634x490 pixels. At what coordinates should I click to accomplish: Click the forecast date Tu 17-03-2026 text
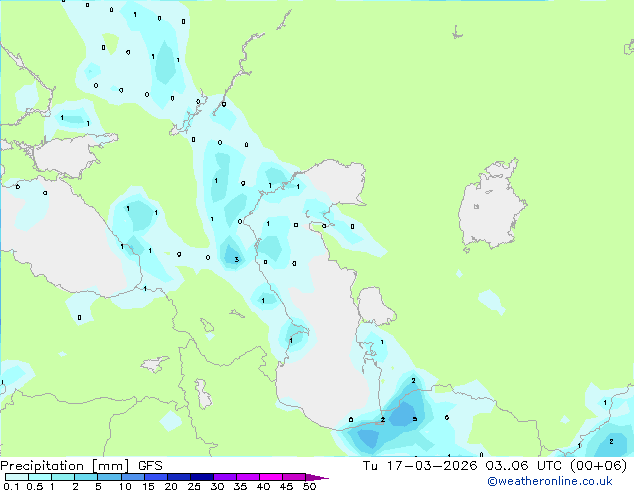(x=420, y=466)
